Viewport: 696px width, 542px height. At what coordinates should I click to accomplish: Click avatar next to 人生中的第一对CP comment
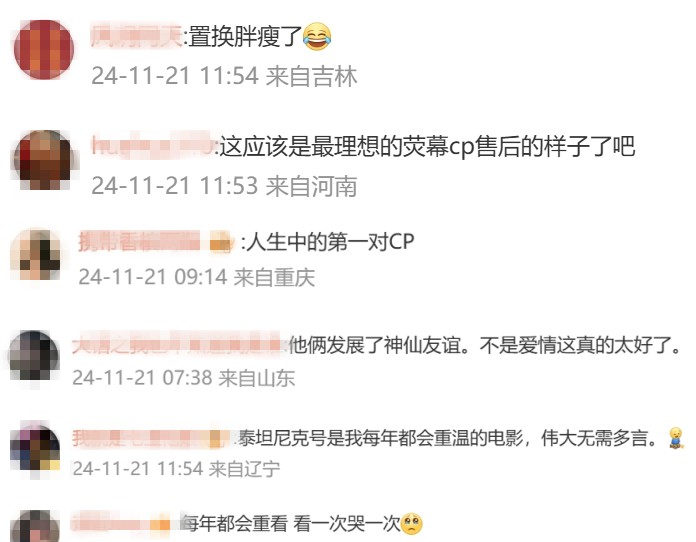pos(36,254)
